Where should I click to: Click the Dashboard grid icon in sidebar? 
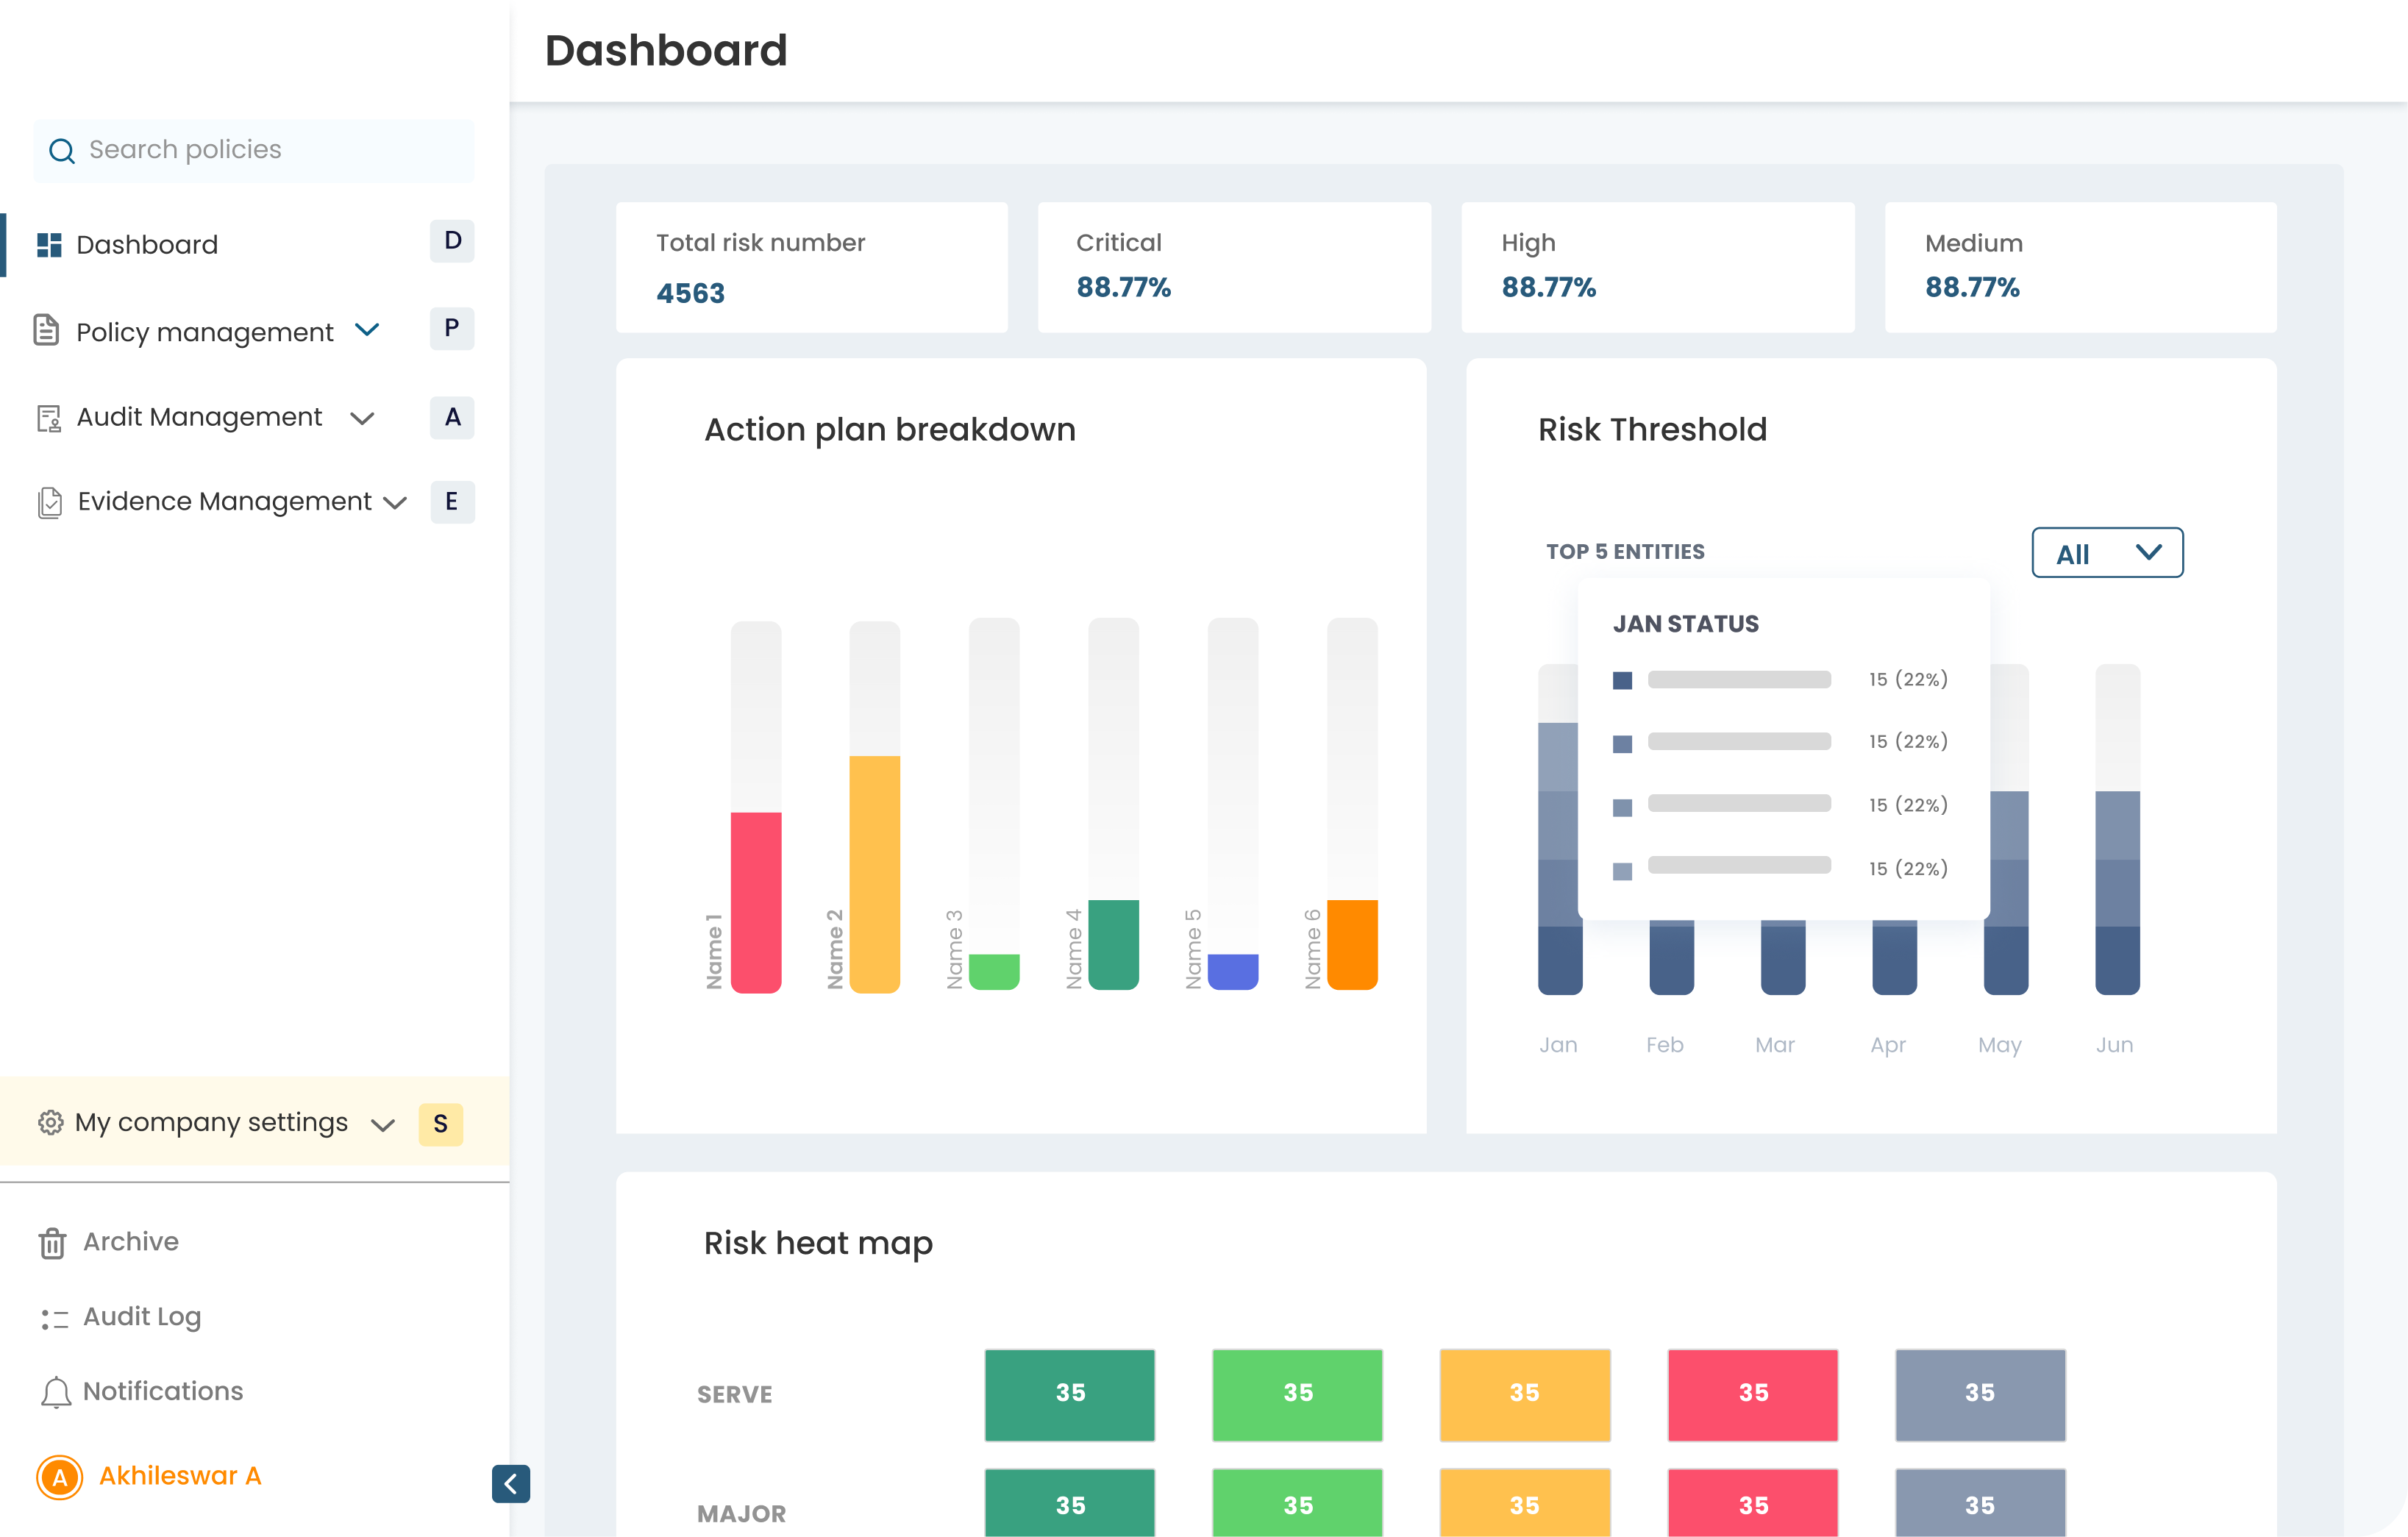click(49, 245)
